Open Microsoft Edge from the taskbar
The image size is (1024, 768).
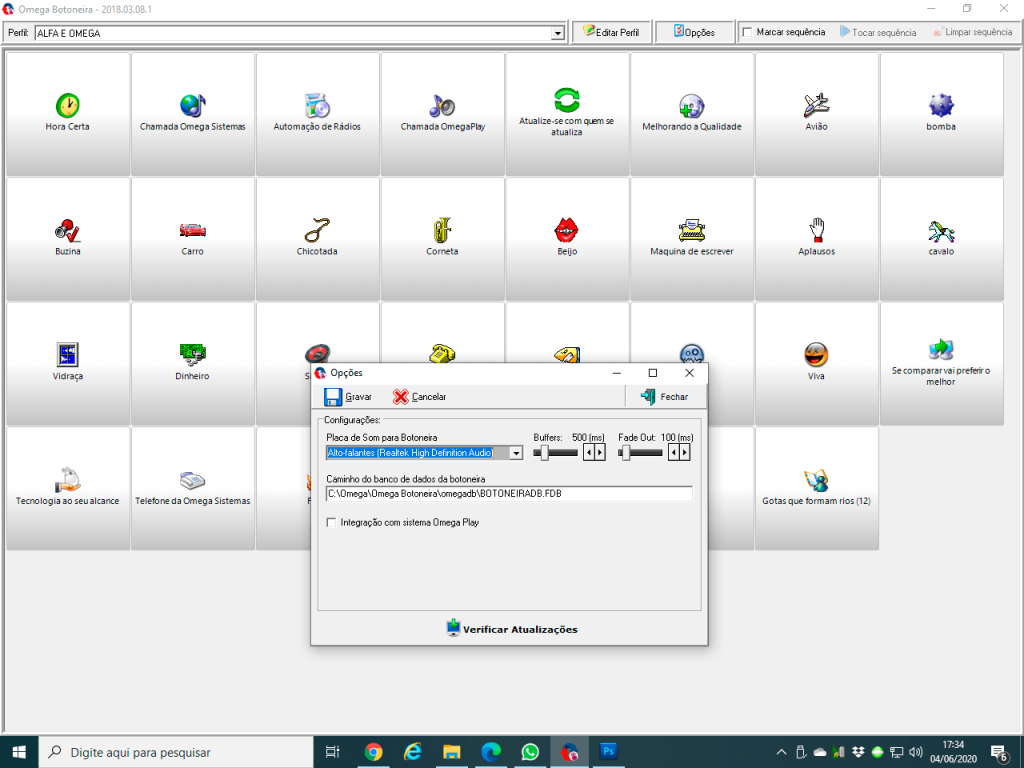(x=490, y=752)
